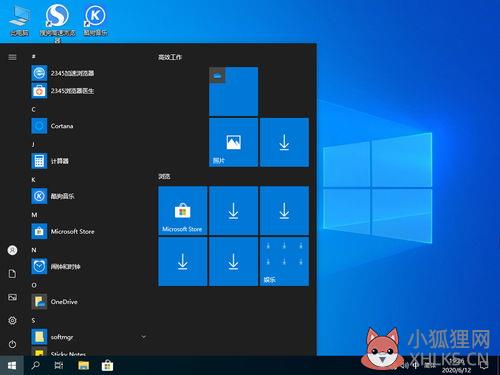
Task: Launch 2345加速浏览器 from the app list
Action: [x=89, y=73]
